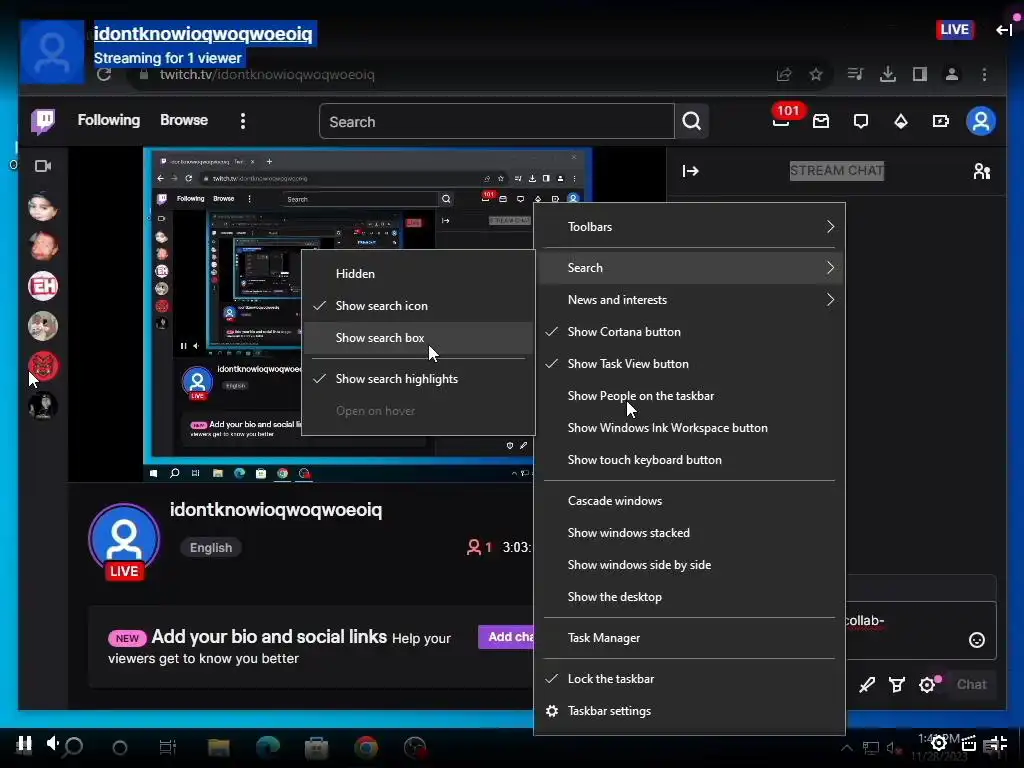Click the ad-free Turbo icon in header
Image resolution: width=1024 pixels, height=768 pixels.
point(940,121)
